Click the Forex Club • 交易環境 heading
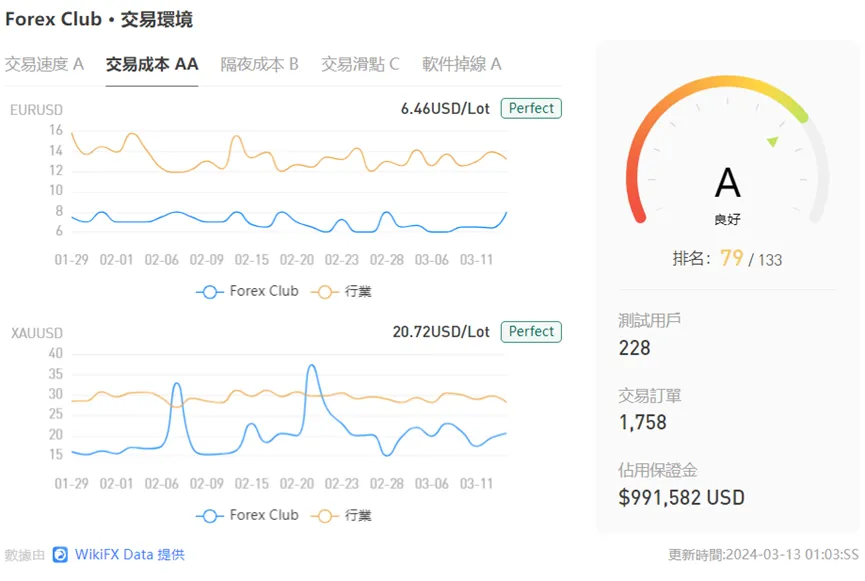Screen dimensions: 865x581 click(x=99, y=19)
